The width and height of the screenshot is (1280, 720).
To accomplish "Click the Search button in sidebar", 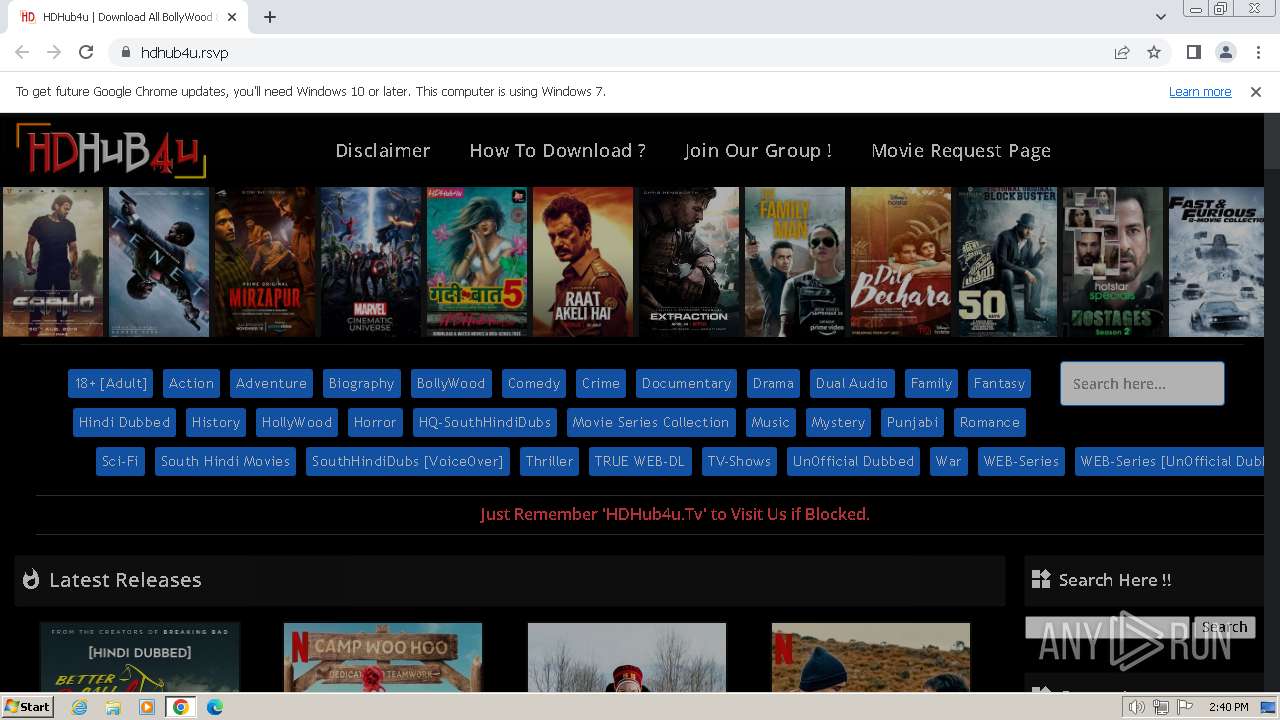I will pos(1224,627).
